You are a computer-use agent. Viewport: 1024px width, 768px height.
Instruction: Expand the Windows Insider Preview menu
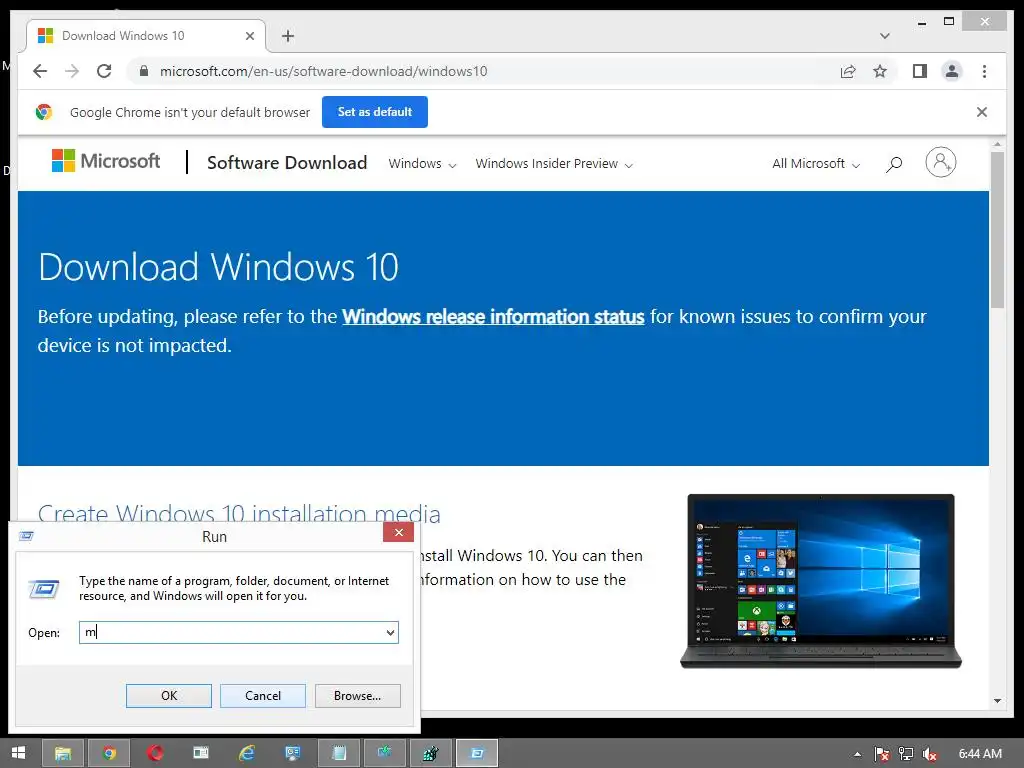pos(554,163)
